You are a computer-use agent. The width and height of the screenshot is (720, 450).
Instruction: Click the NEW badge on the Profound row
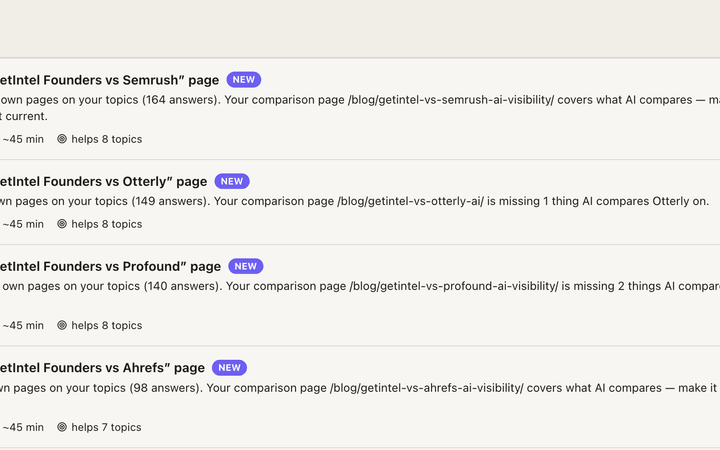pos(246,266)
